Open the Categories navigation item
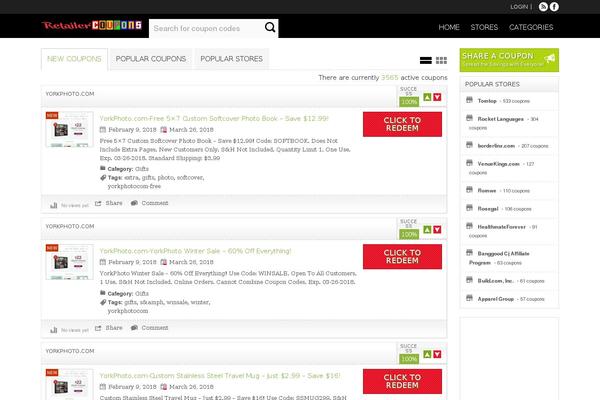 pyautogui.click(x=531, y=27)
